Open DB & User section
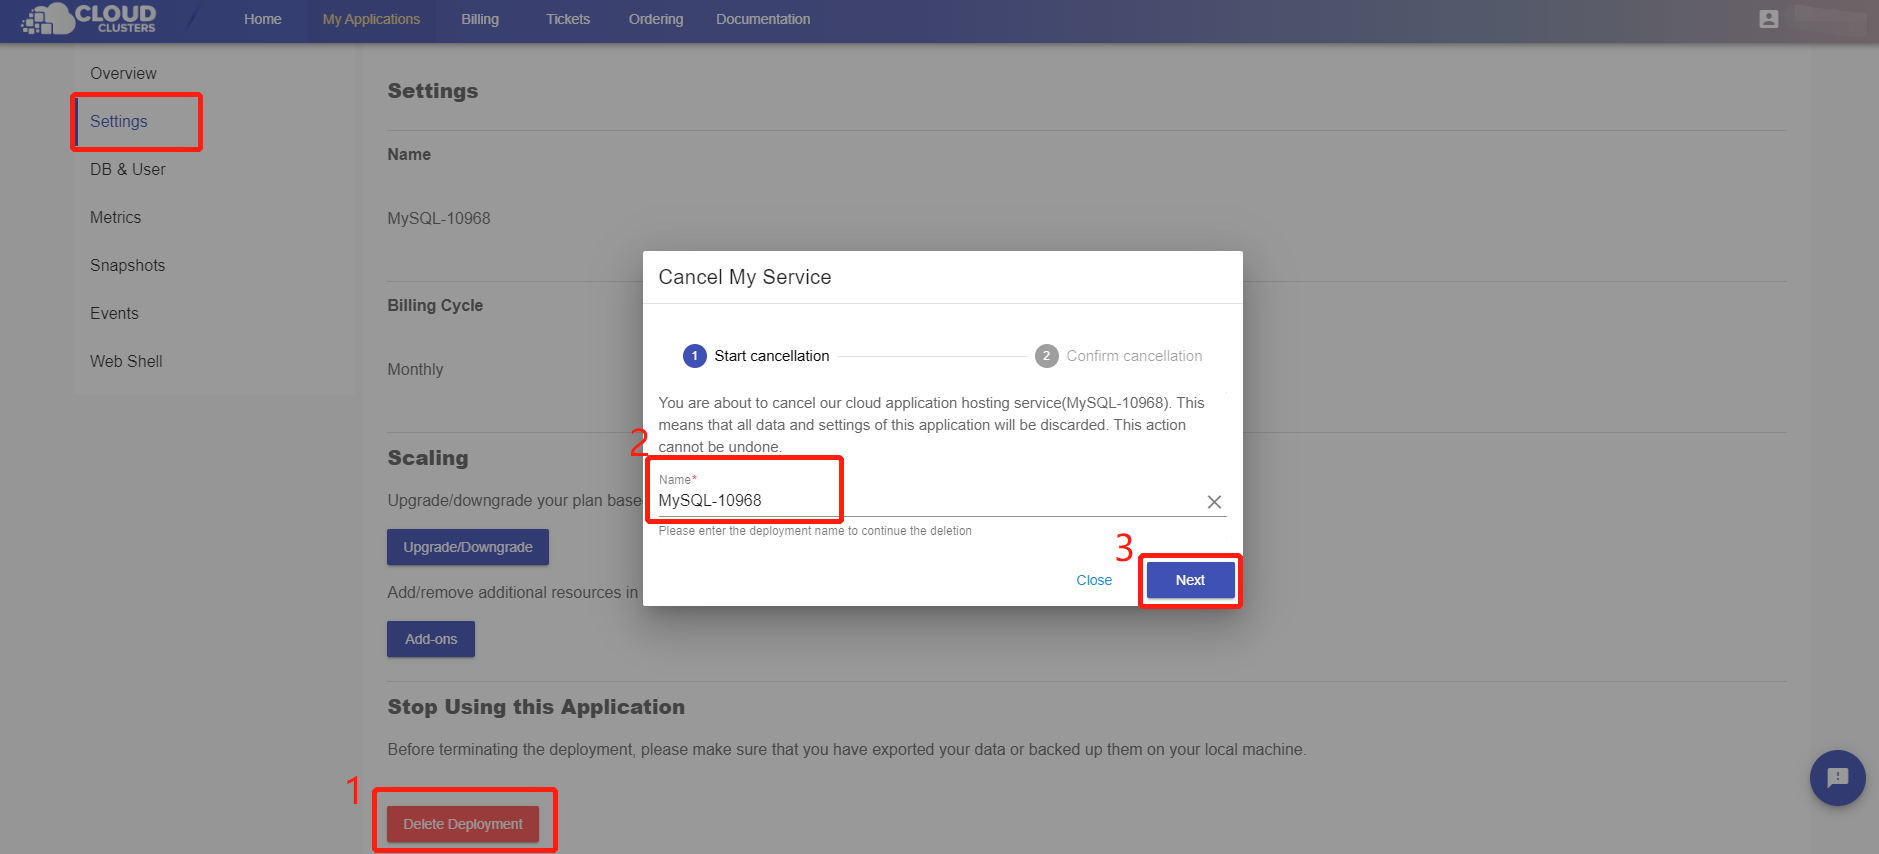The width and height of the screenshot is (1879, 854). pos(128,169)
